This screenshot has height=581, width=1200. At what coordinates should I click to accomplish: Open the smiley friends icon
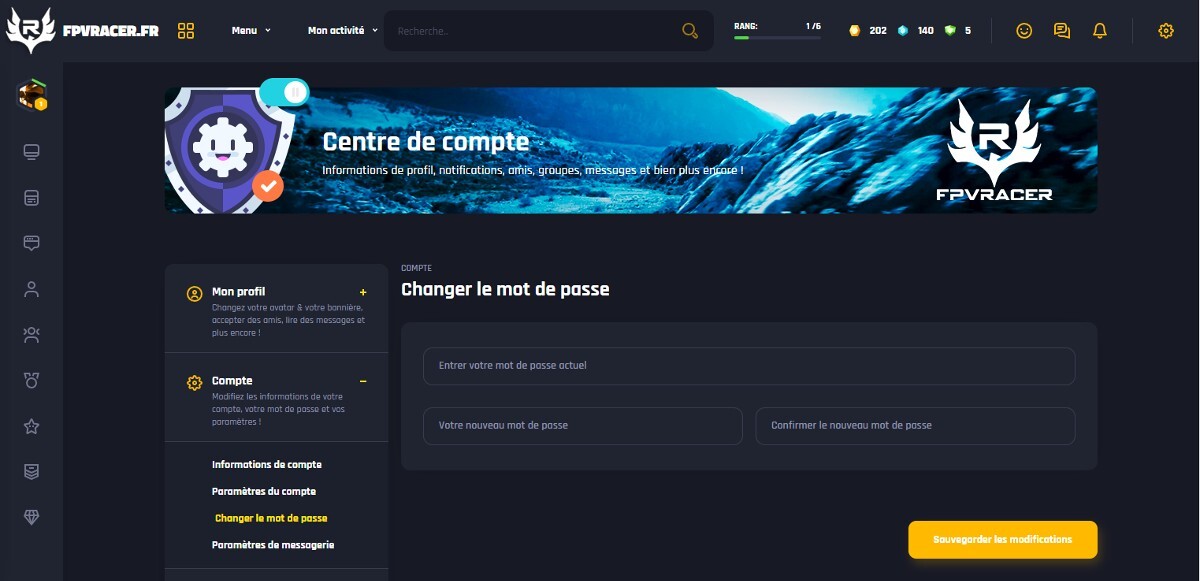pos(1024,31)
